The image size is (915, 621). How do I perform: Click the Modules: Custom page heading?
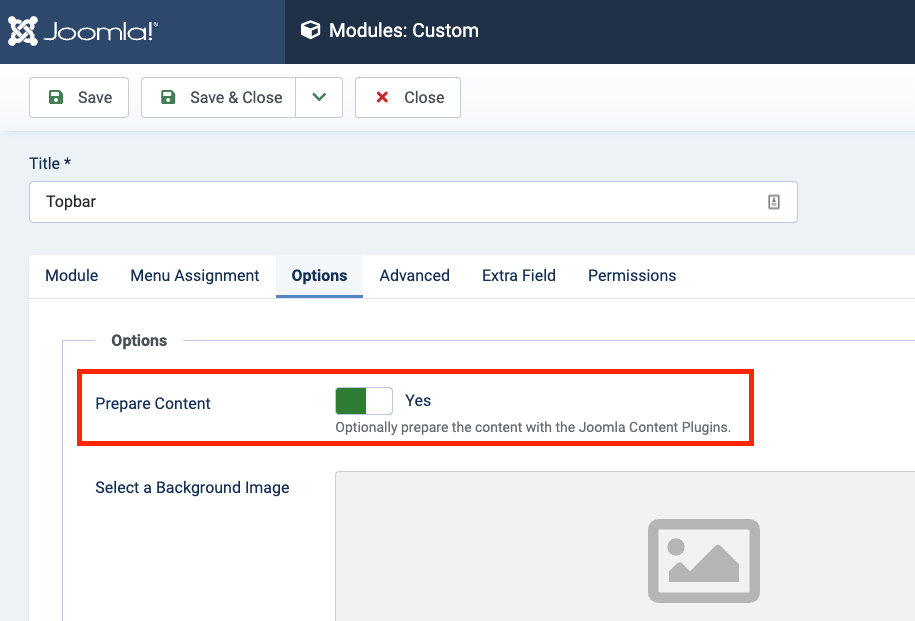[x=404, y=30]
